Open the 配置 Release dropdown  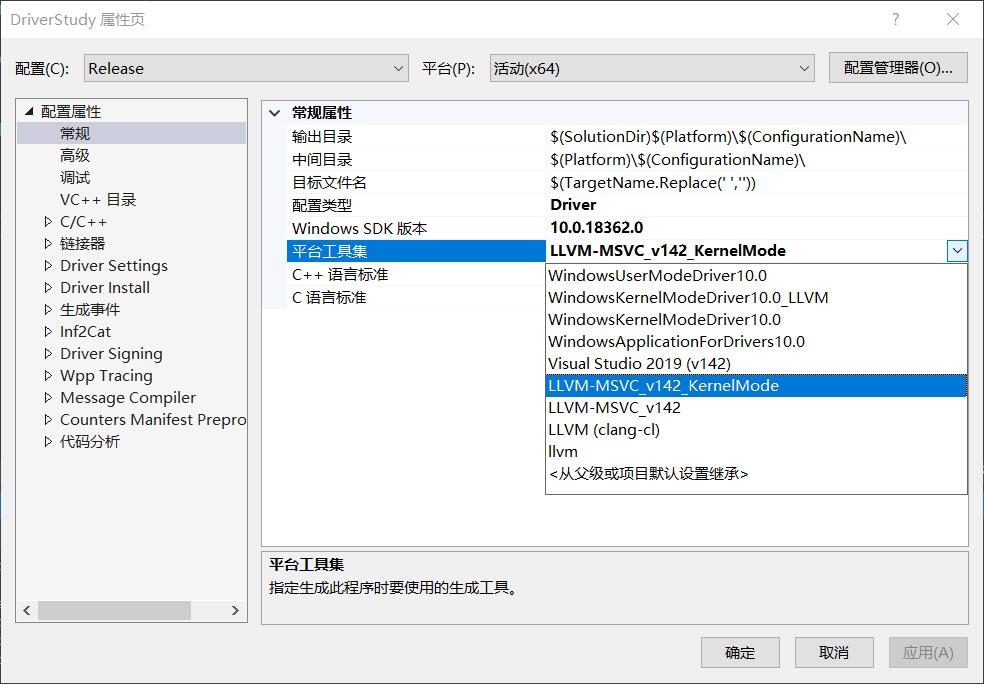(x=246, y=69)
